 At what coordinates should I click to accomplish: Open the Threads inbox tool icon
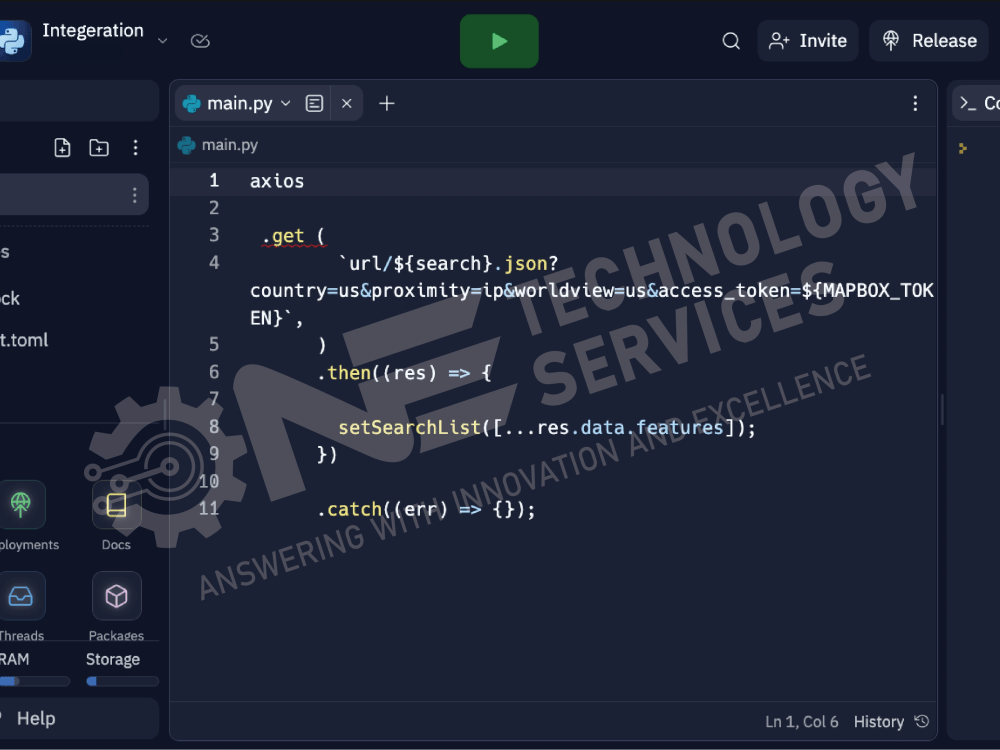[x=20, y=596]
